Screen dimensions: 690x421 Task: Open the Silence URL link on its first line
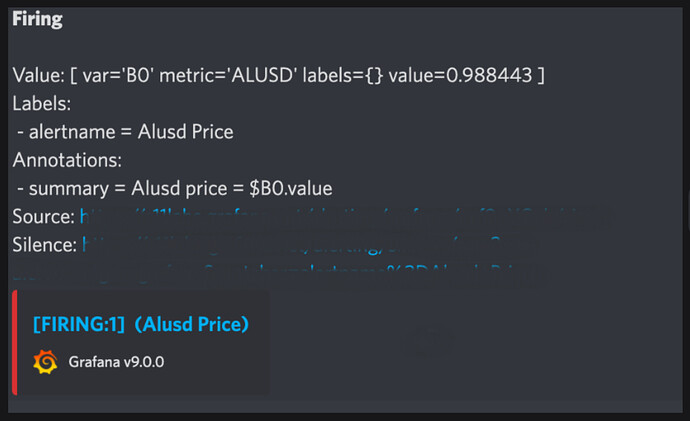(311, 245)
